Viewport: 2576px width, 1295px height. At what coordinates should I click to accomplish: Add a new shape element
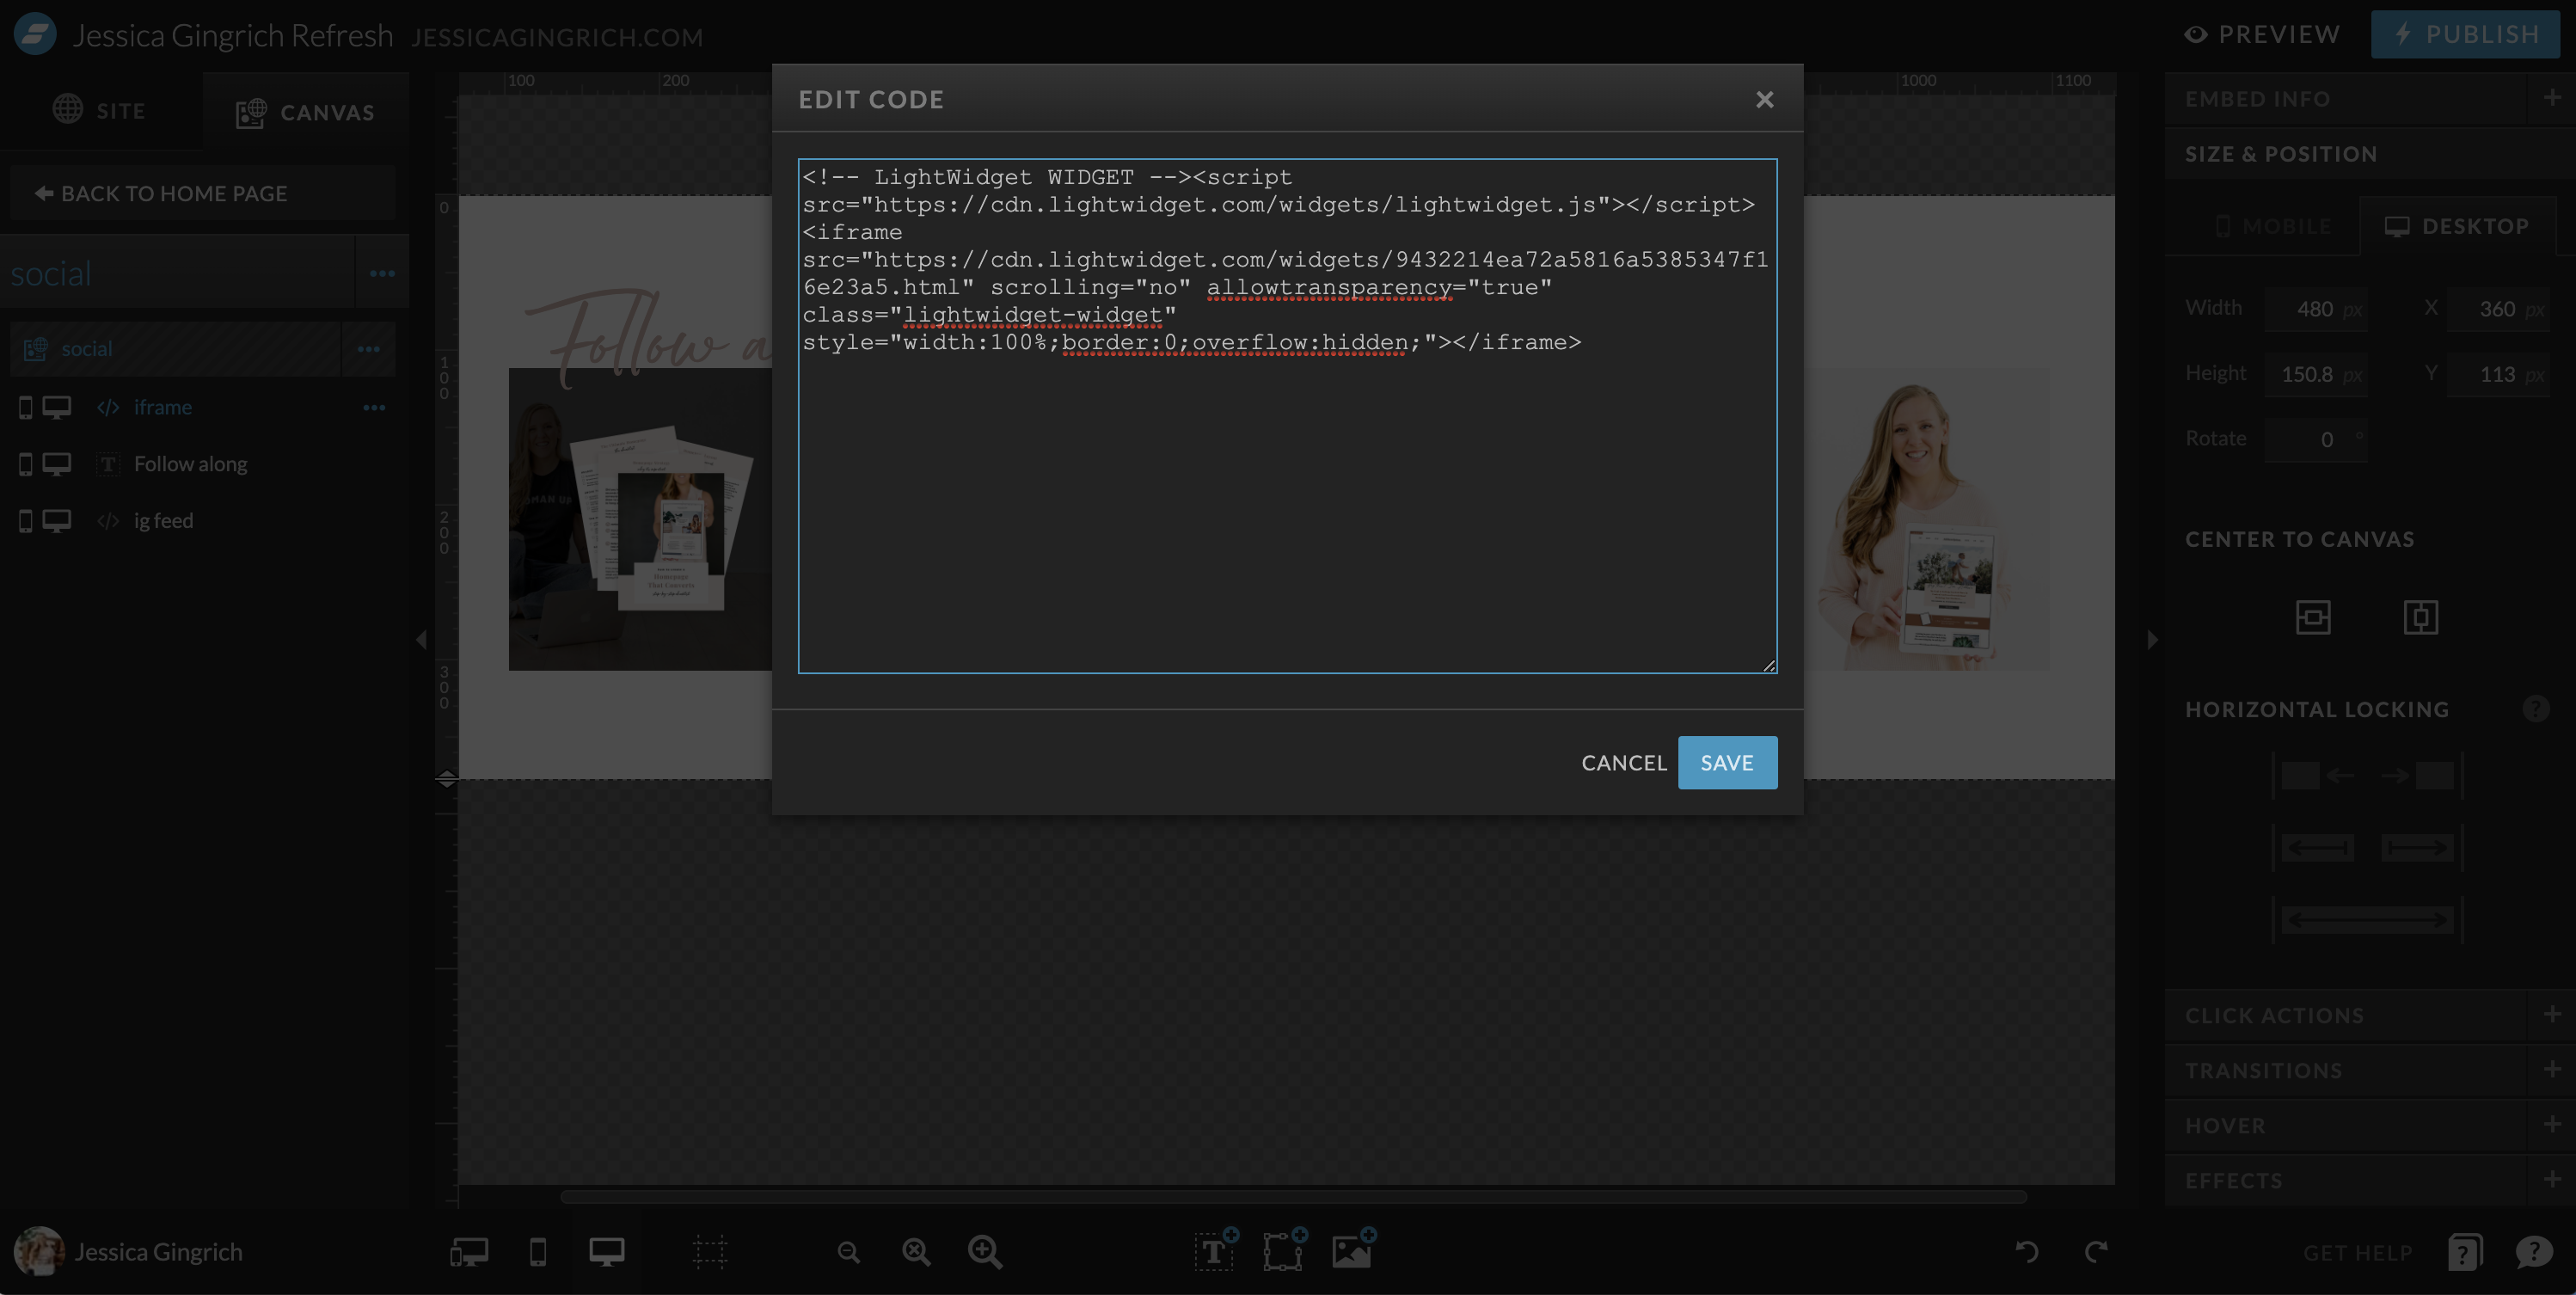click(1285, 1250)
